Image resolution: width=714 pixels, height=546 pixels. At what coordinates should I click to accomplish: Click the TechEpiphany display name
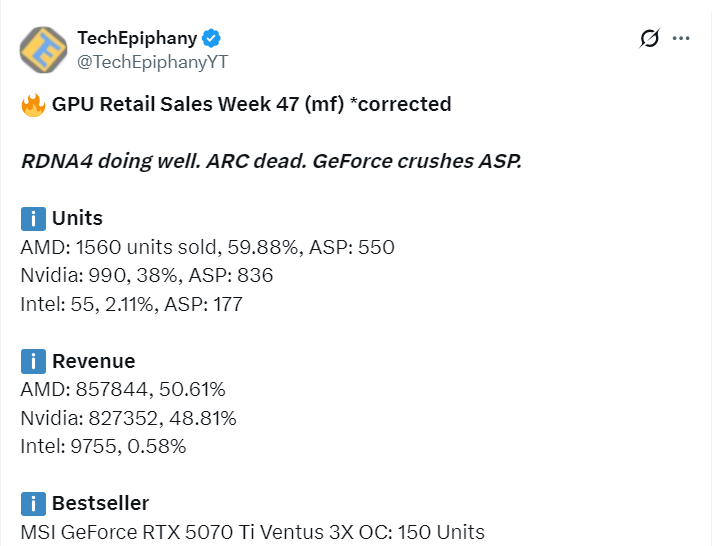point(137,38)
